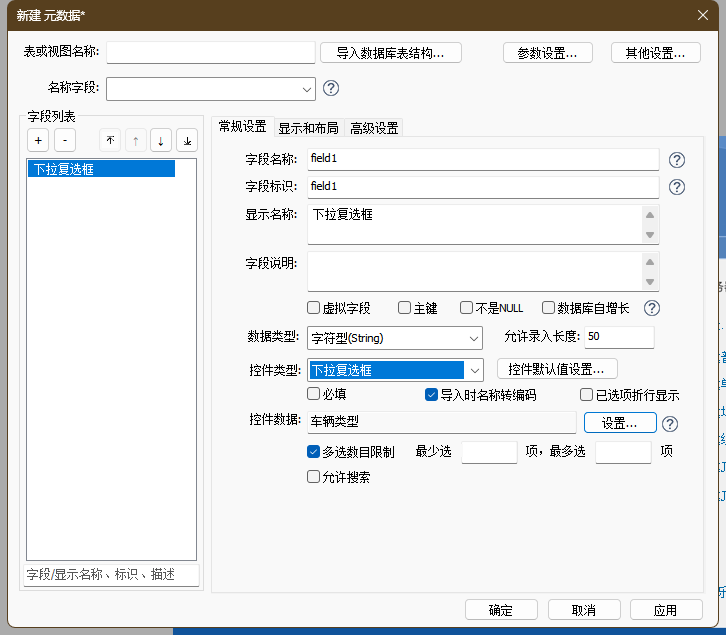Enable the 虚拟字段 checkbox

tap(314, 308)
